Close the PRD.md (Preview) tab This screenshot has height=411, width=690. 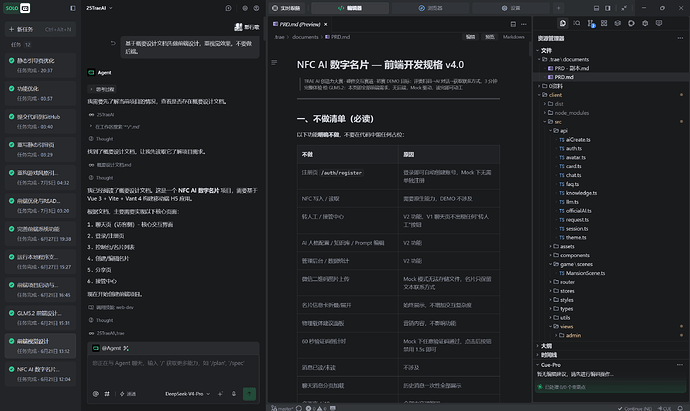click(326, 24)
